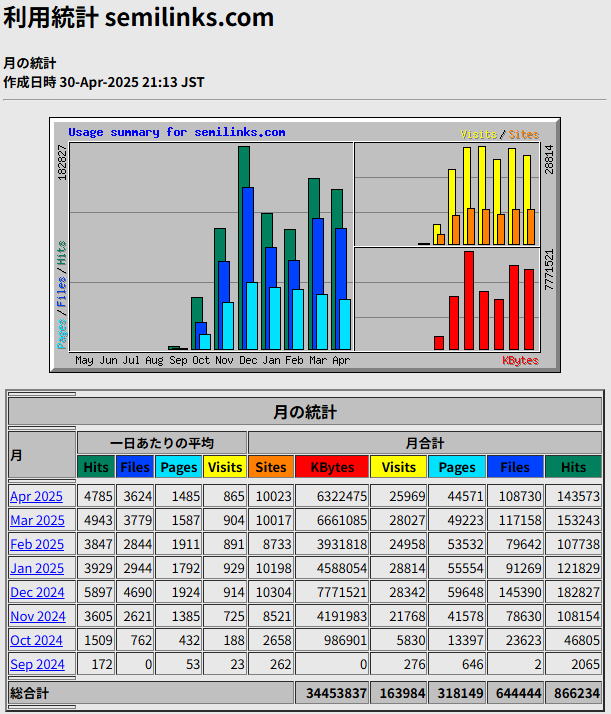The width and height of the screenshot is (611, 714).
Task: Open the Dec 2024 monthly report
Action: (37, 592)
